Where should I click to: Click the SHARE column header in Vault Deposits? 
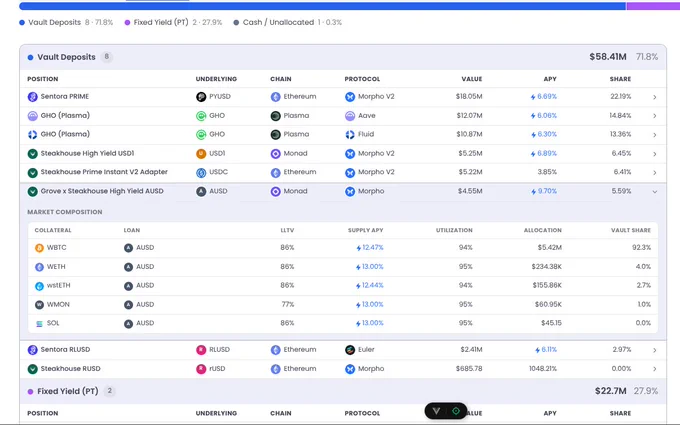click(x=620, y=79)
